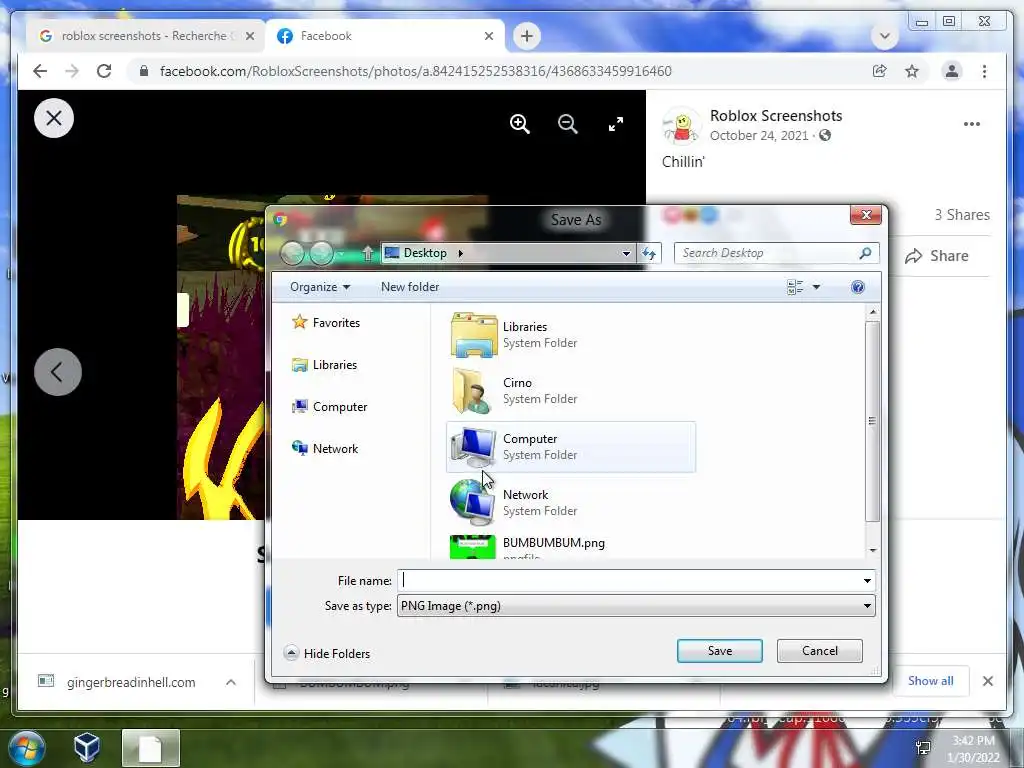
Task: Click the Save button
Action: click(720, 651)
